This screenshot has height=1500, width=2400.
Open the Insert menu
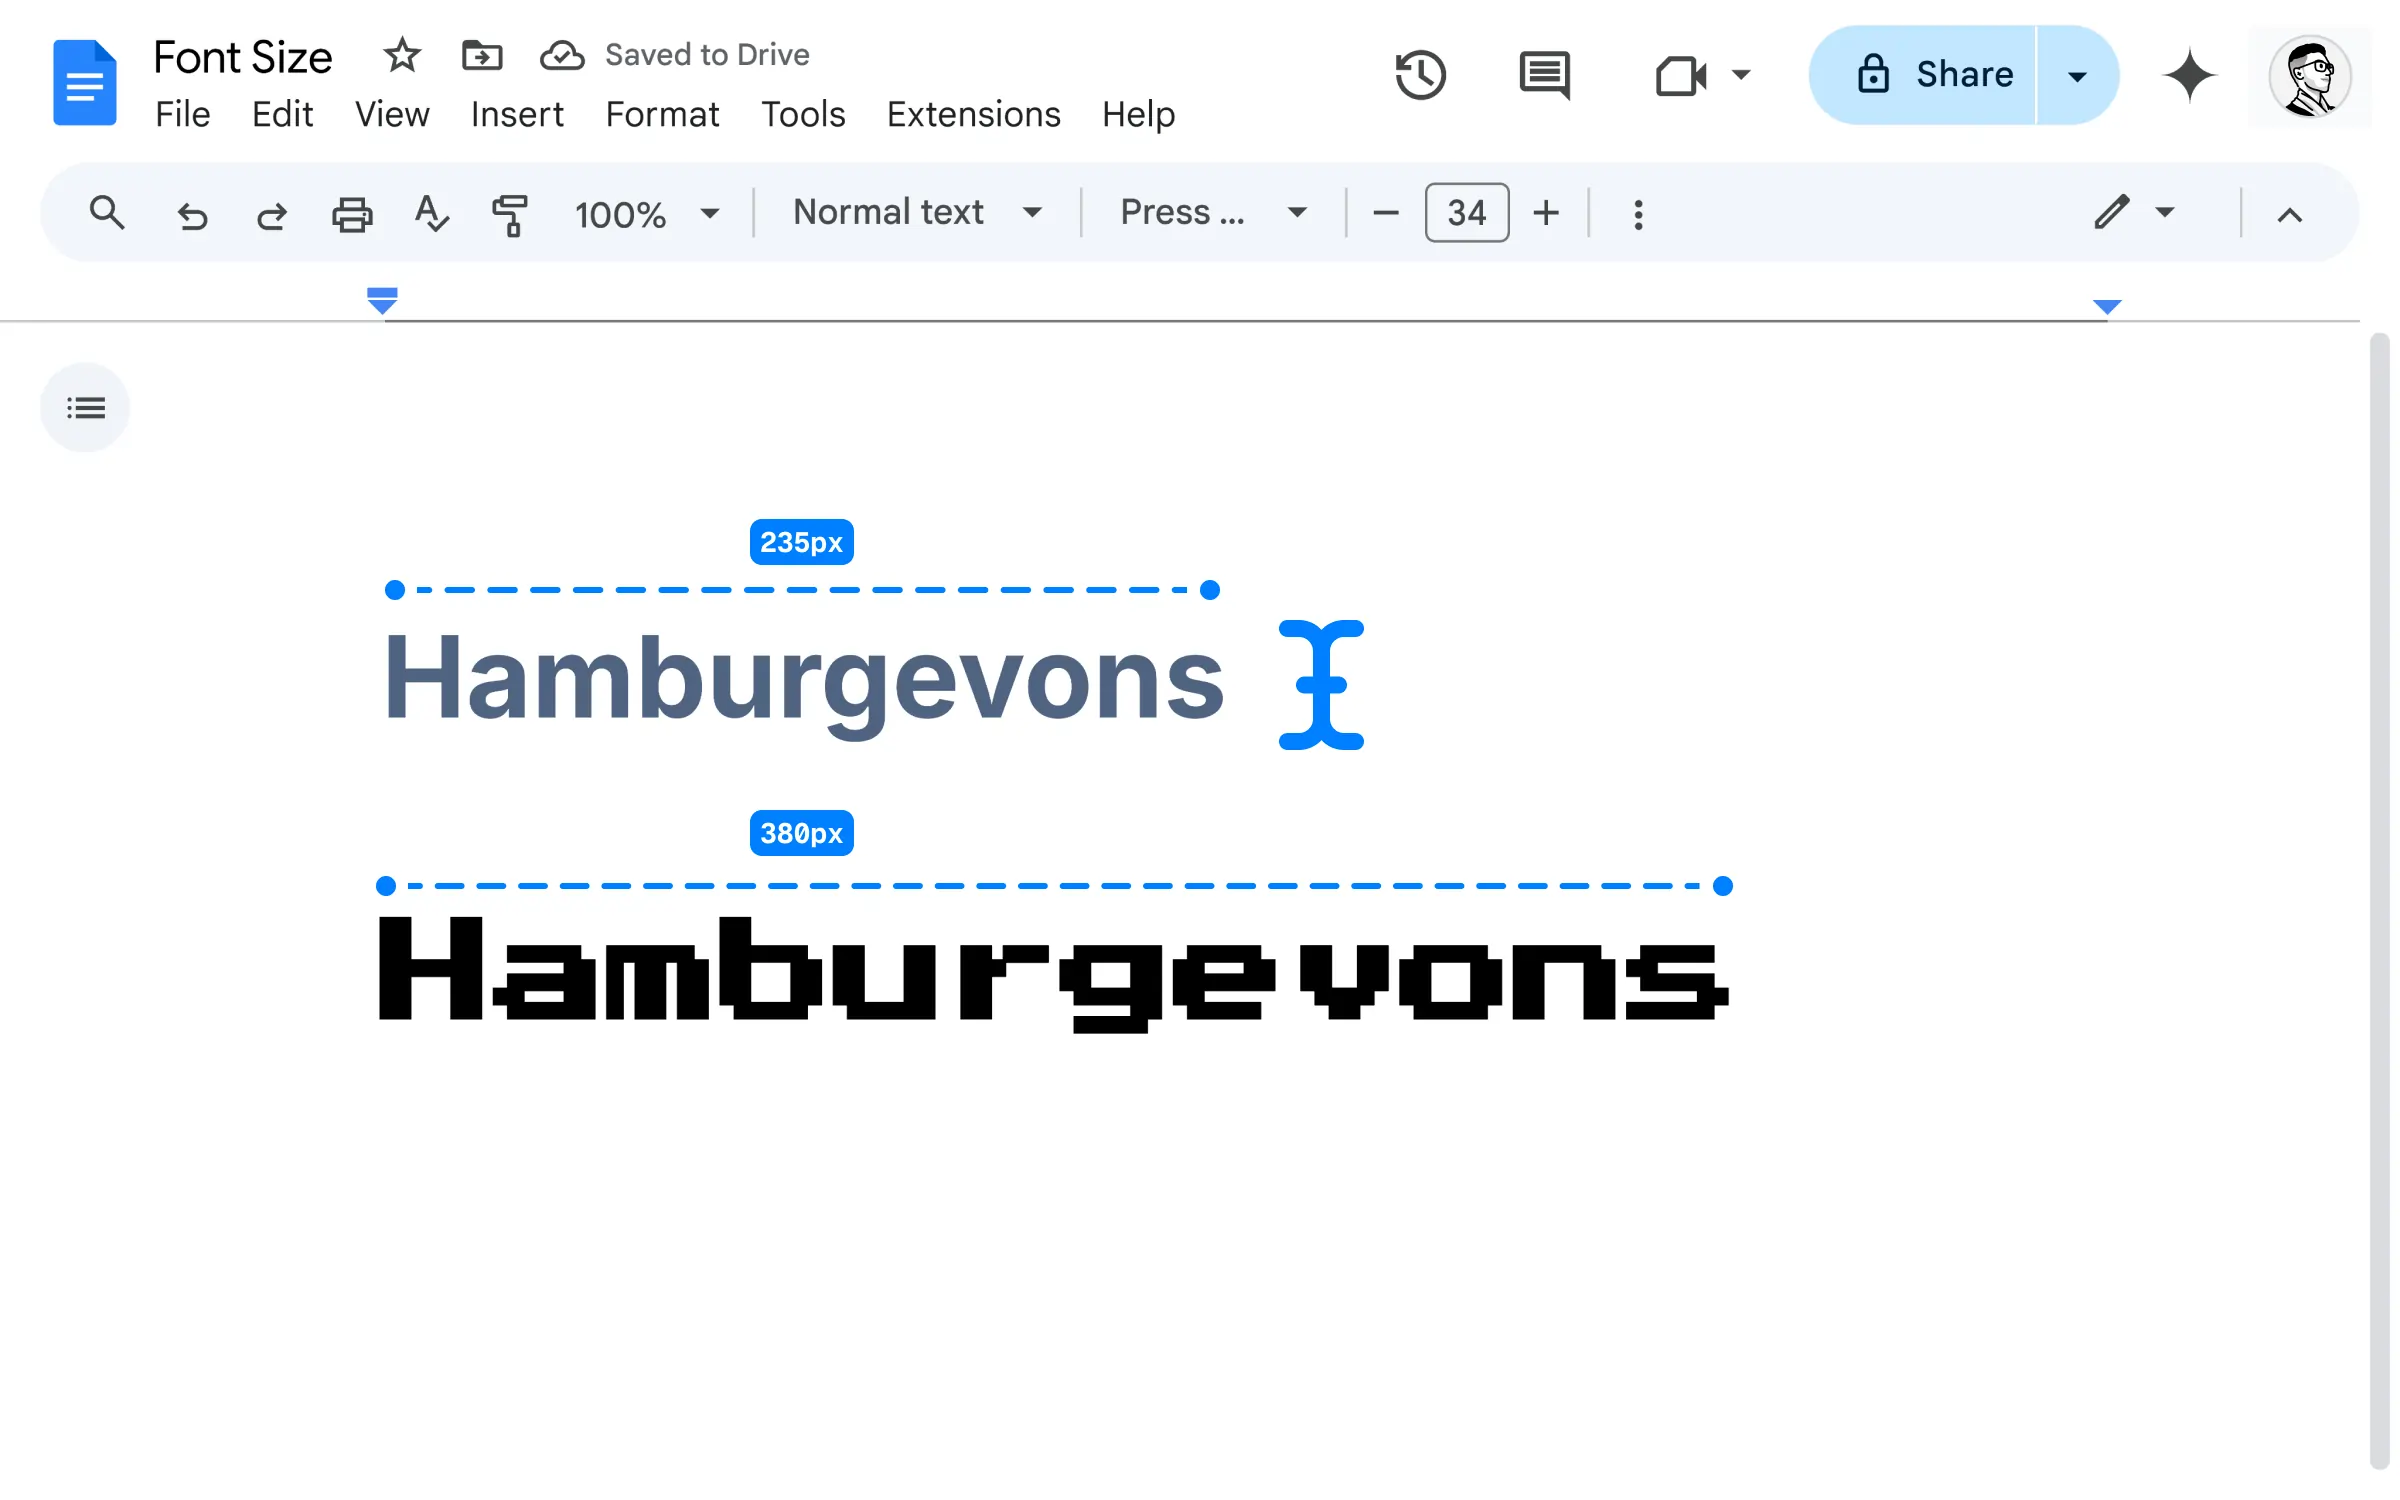pyautogui.click(x=517, y=114)
